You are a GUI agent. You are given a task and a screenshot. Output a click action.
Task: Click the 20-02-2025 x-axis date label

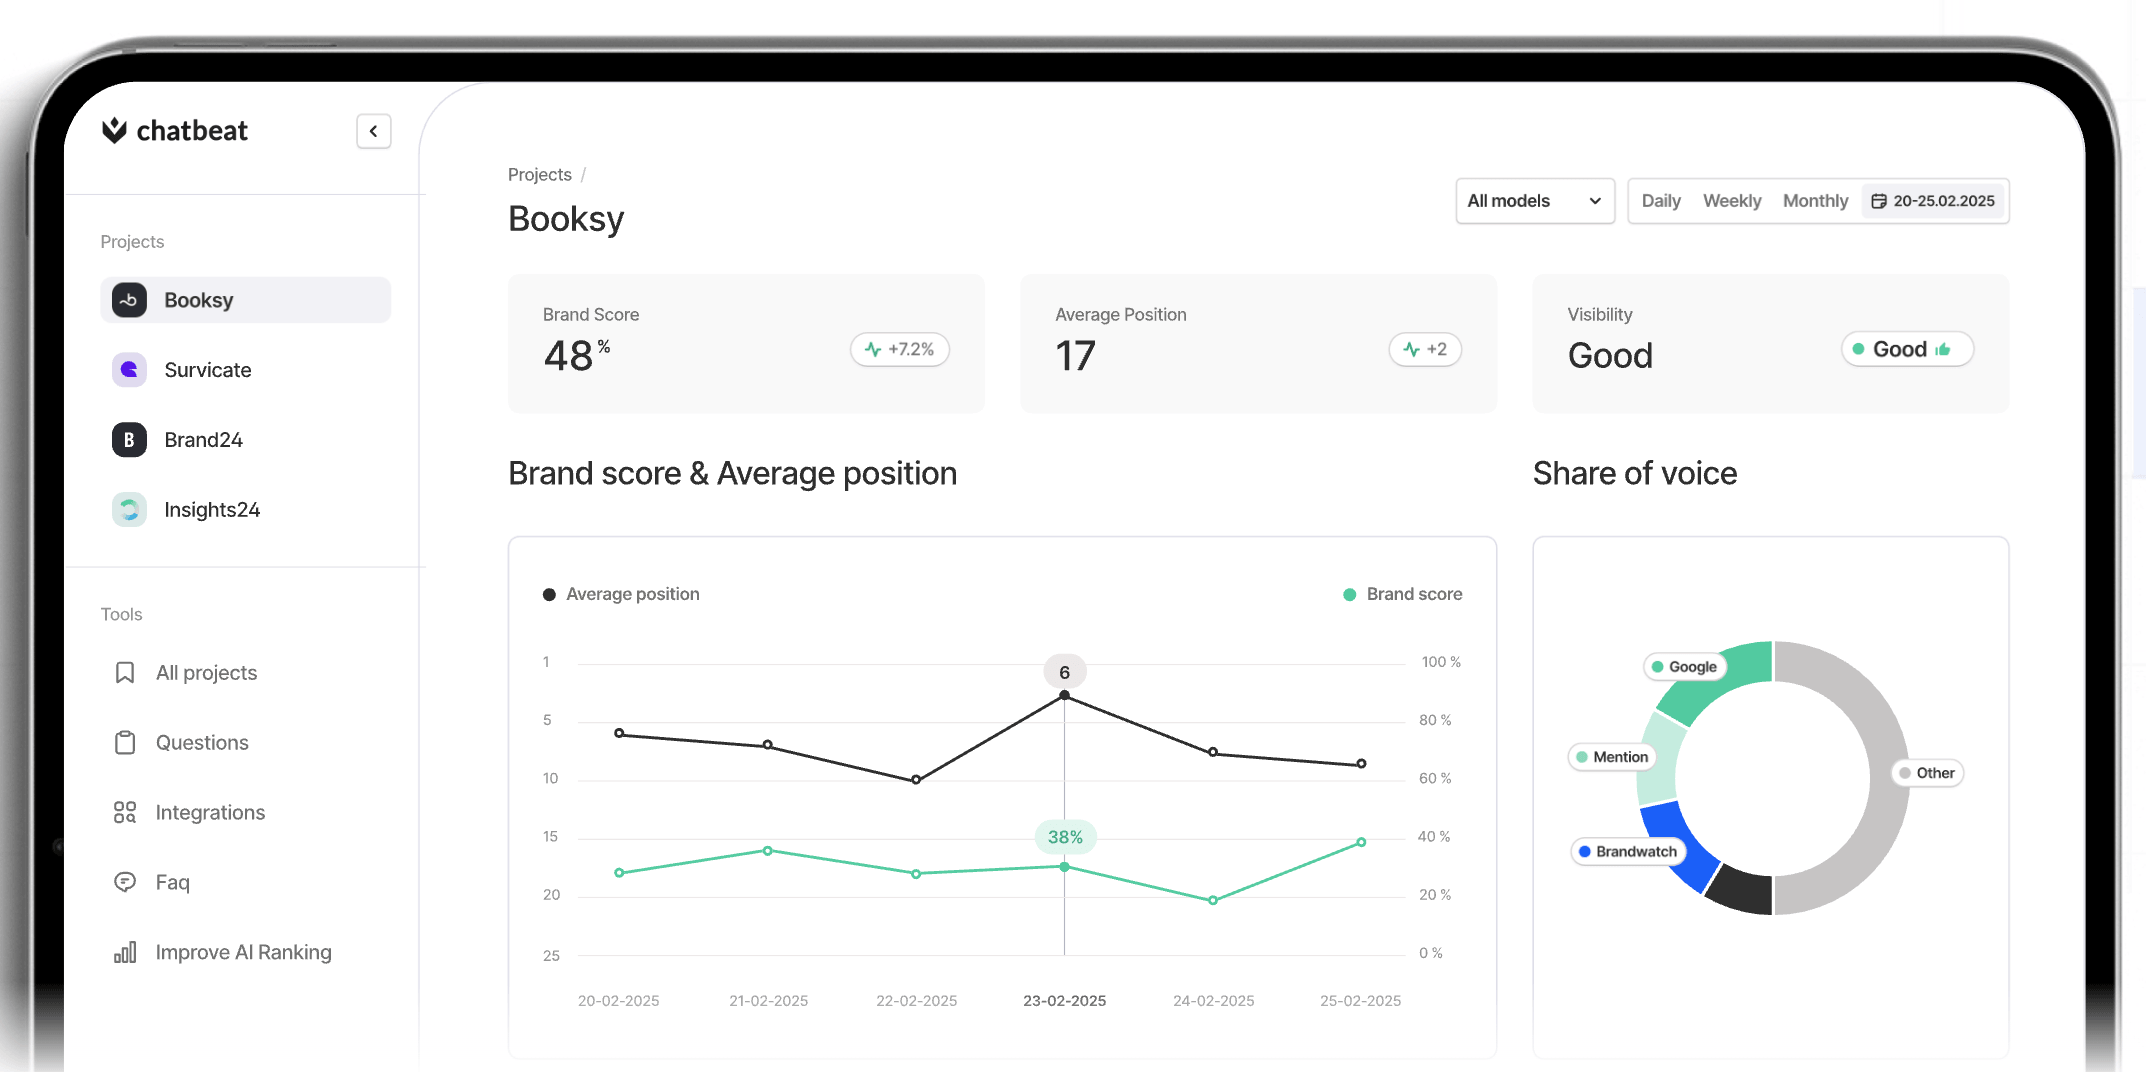pos(618,1001)
